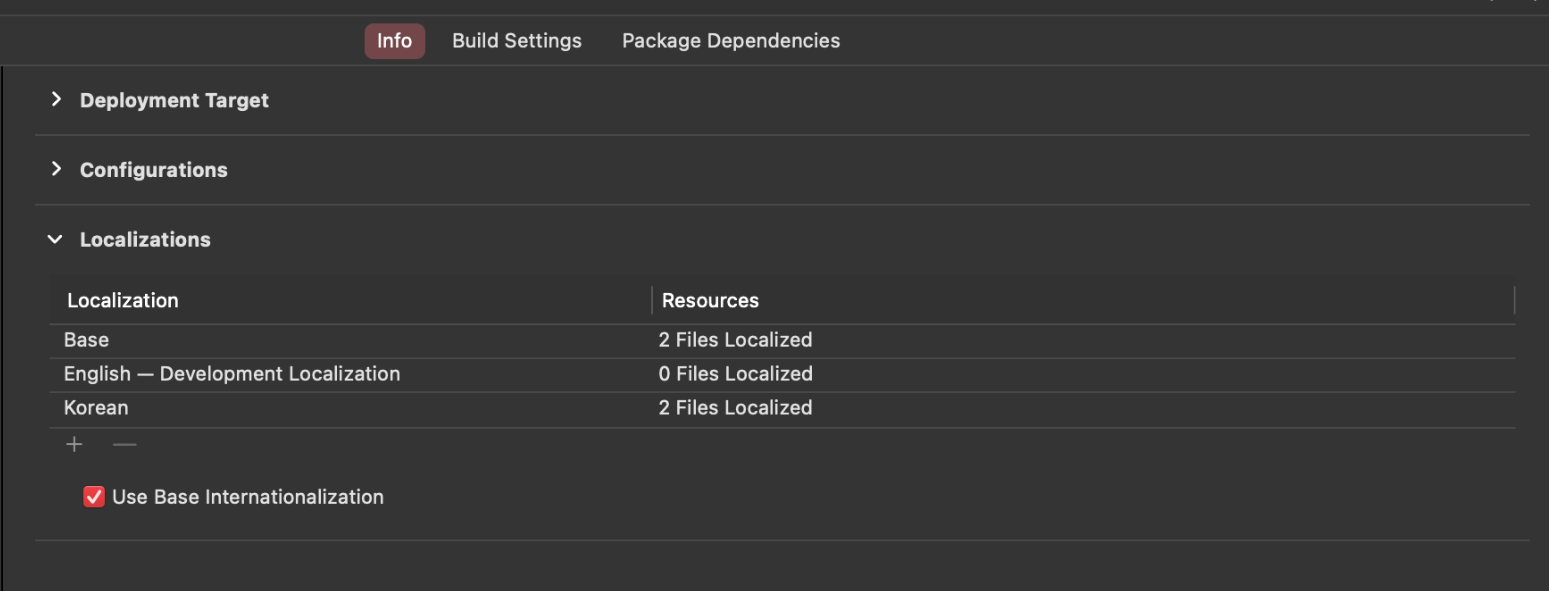Click the Configurations heading label
The width and height of the screenshot is (1549, 591).
[154, 170]
